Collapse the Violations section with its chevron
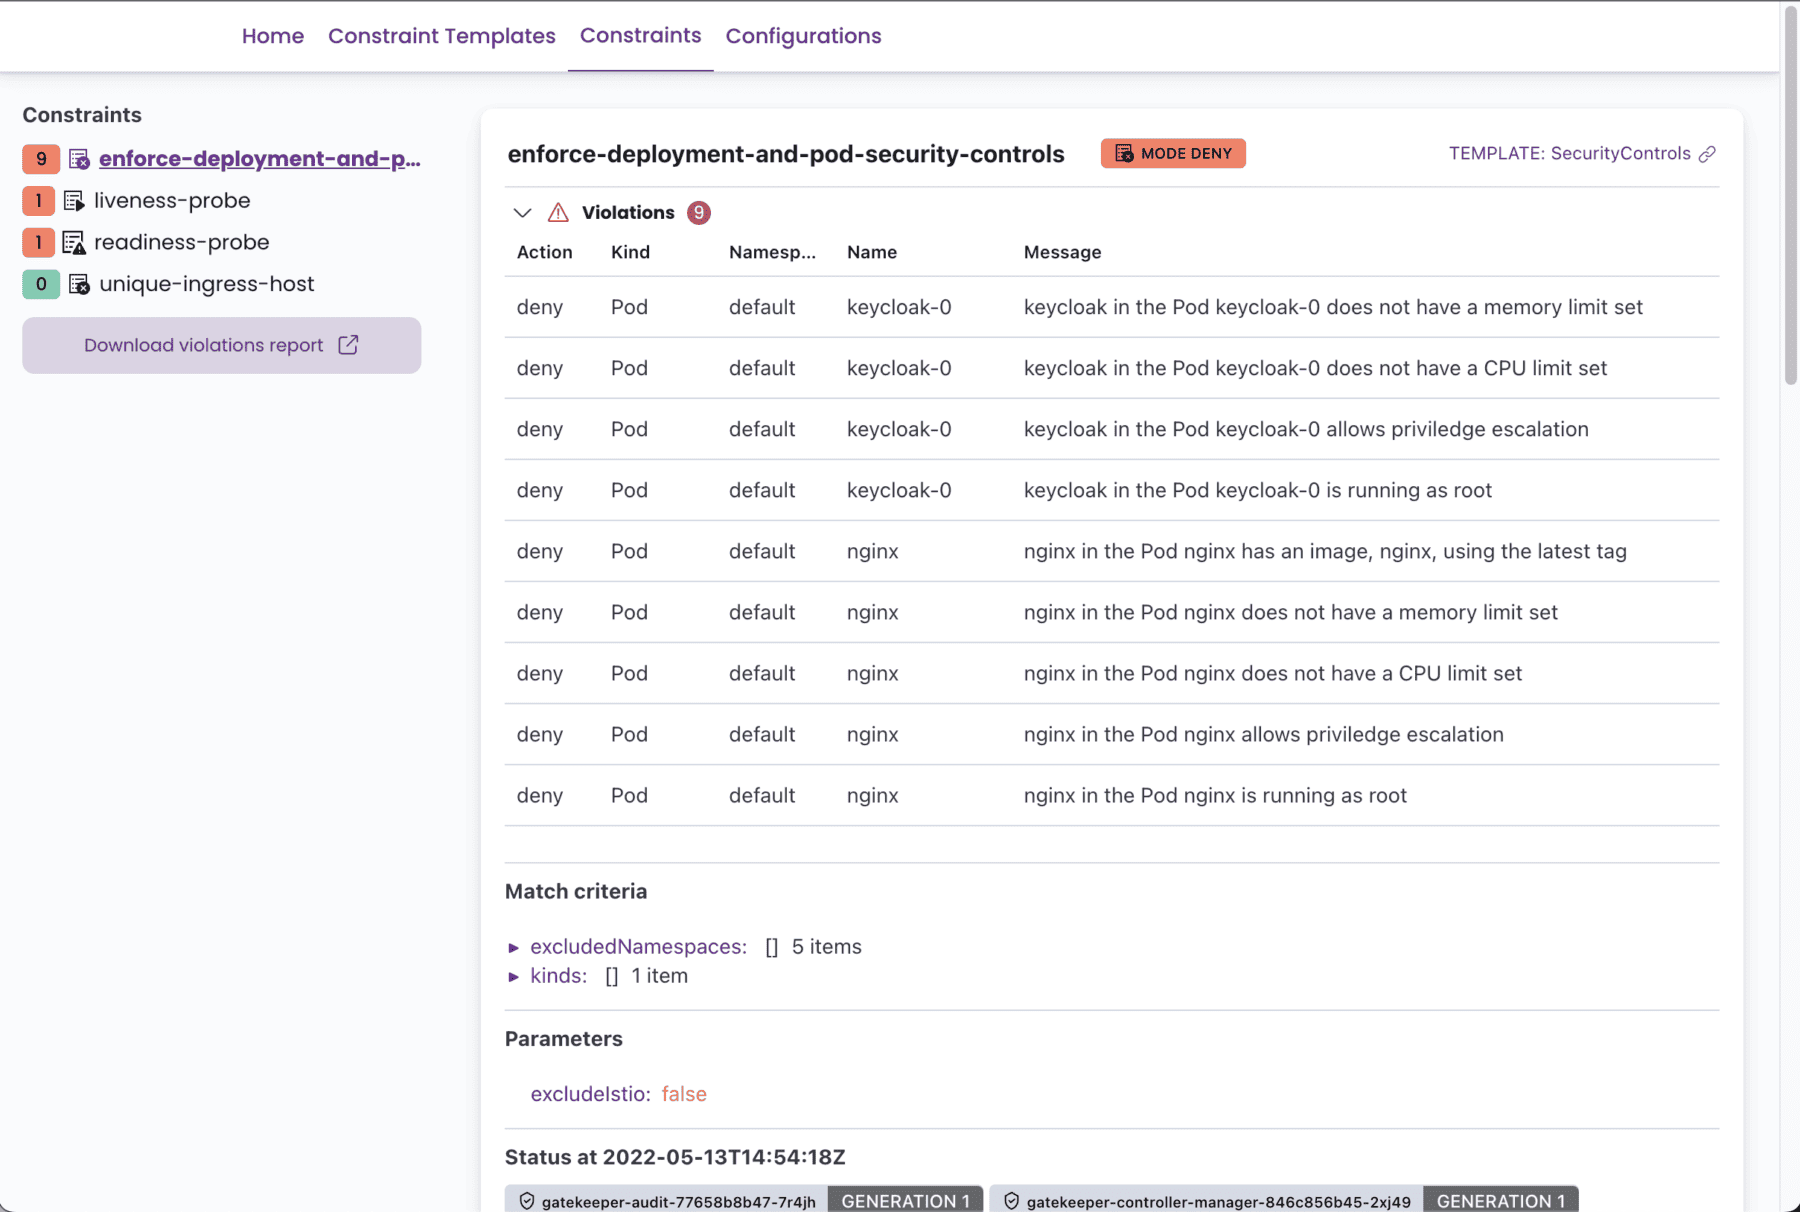 click(522, 212)
